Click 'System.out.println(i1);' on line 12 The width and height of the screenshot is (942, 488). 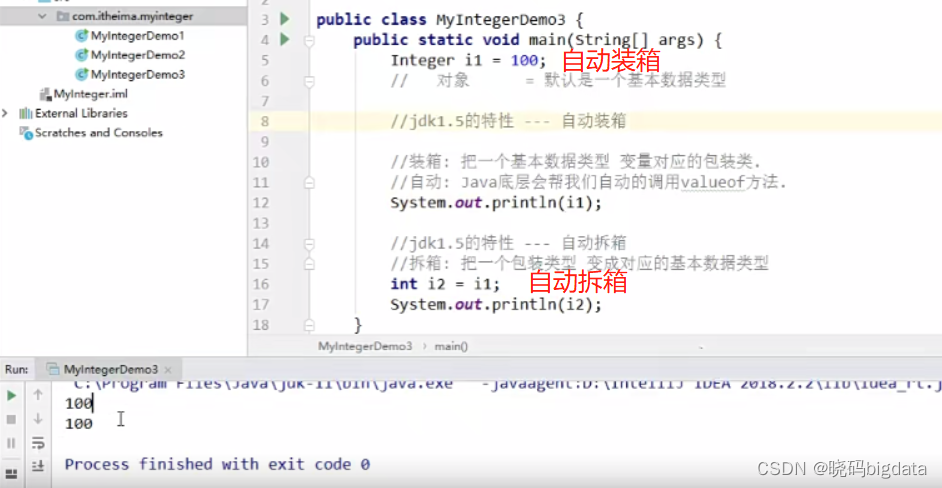coord(496,203)
